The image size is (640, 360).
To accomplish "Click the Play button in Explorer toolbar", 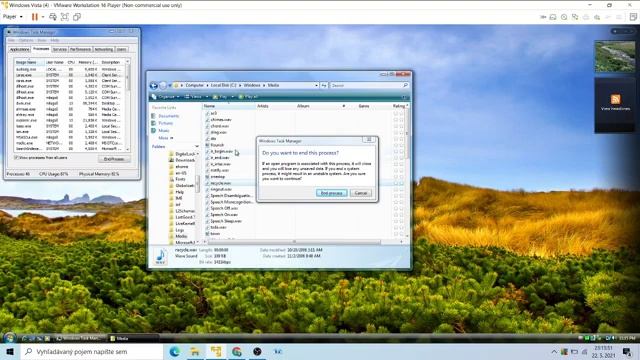I will pyautogui.click(x=220, y=97).
